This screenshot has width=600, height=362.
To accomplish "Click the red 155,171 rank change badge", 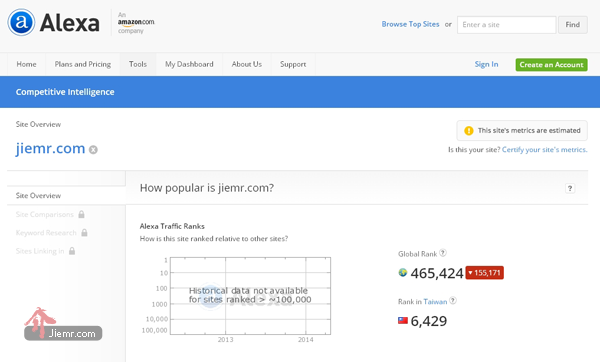I will [x=484, y=273].
